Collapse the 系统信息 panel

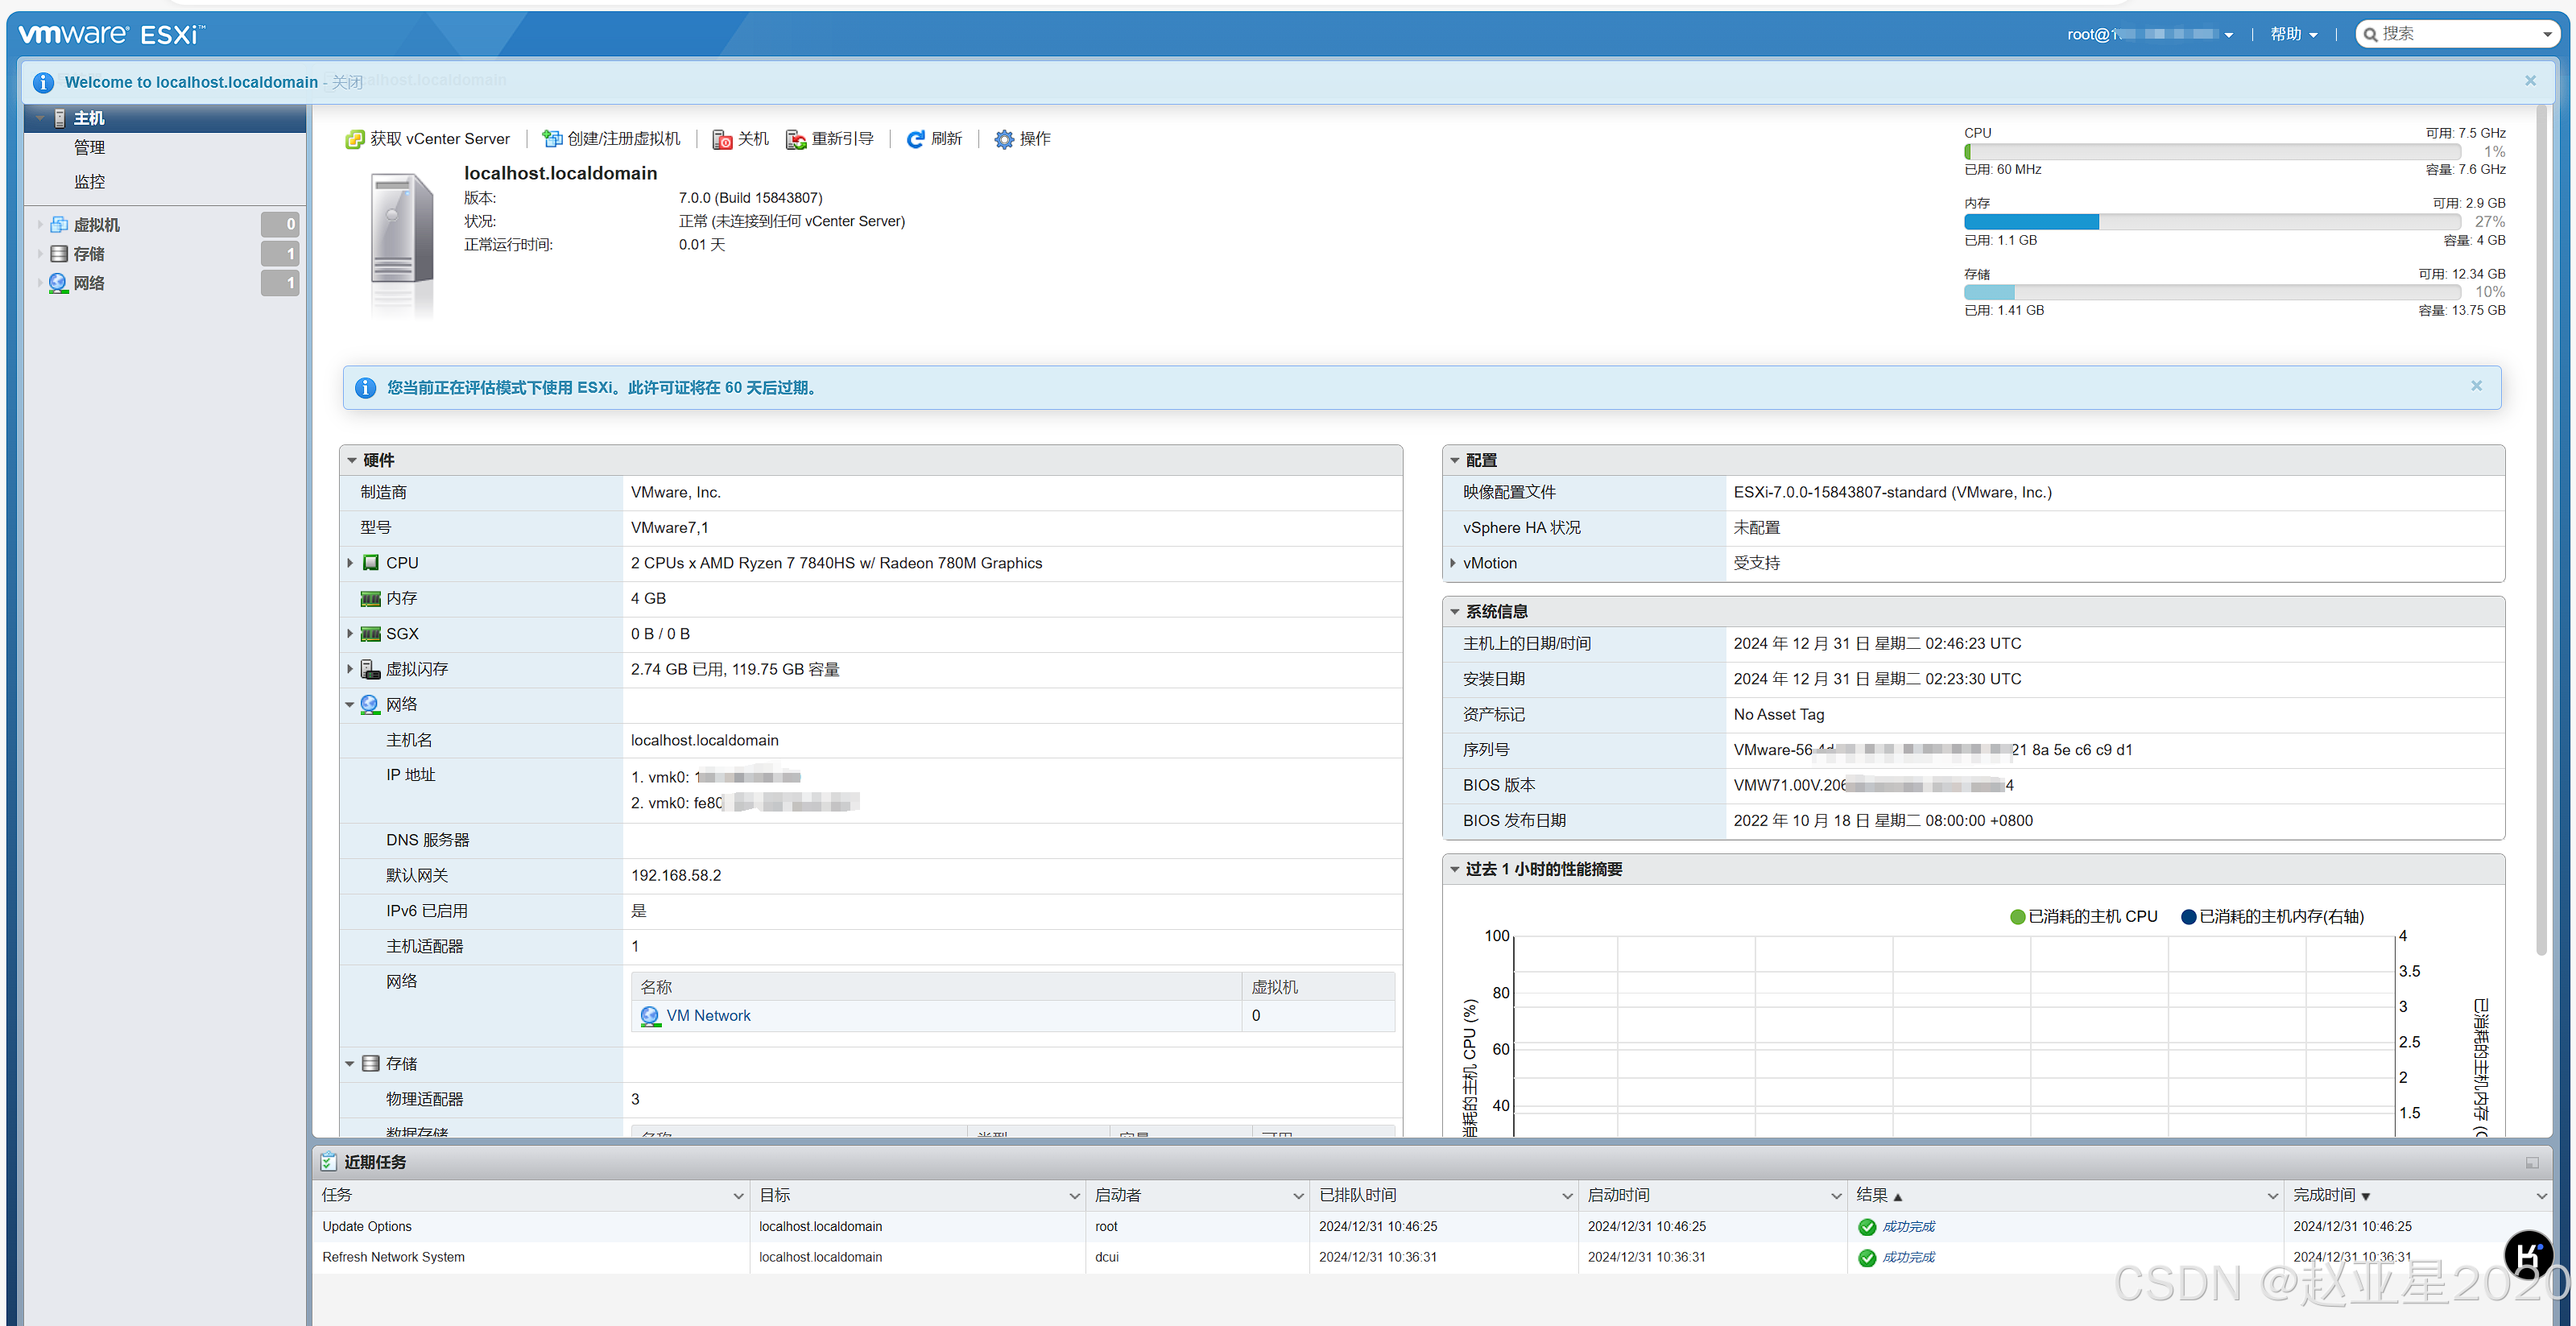pyautogui.click(x=1455, y=612)
